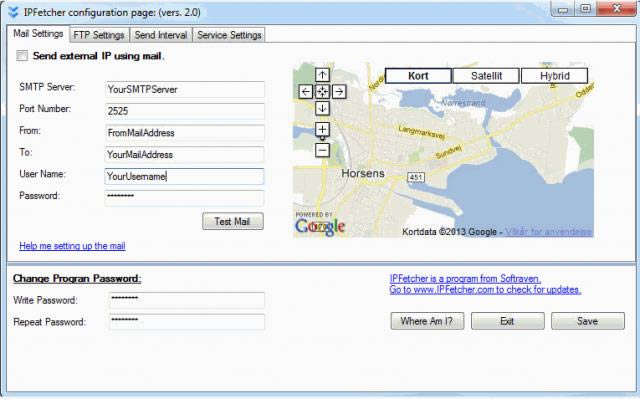Focus the Port Number field
The width and height of the screenshot is (640, 399).
coord(184,111)
